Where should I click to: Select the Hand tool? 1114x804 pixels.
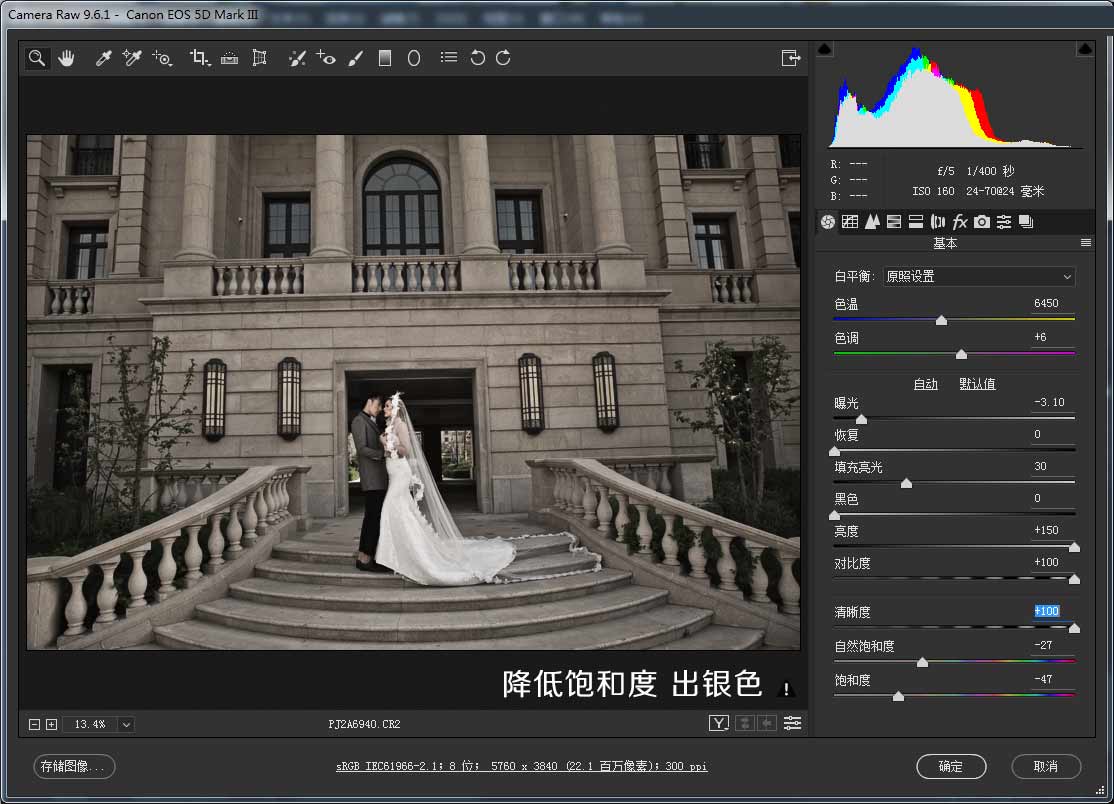coord(65,58)
